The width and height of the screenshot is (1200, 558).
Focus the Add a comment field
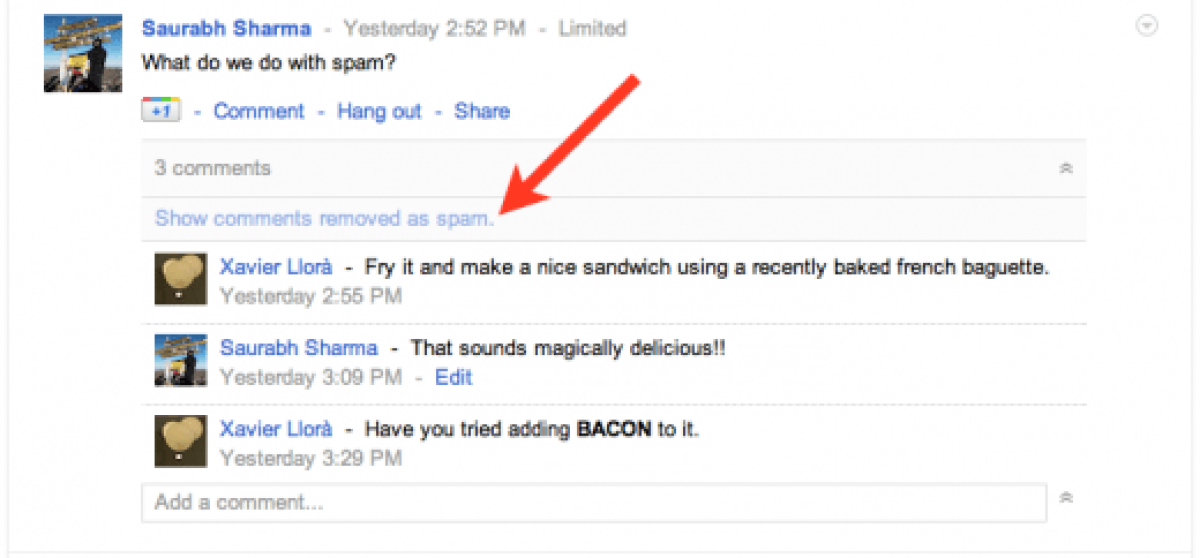(x=593, y=502)
